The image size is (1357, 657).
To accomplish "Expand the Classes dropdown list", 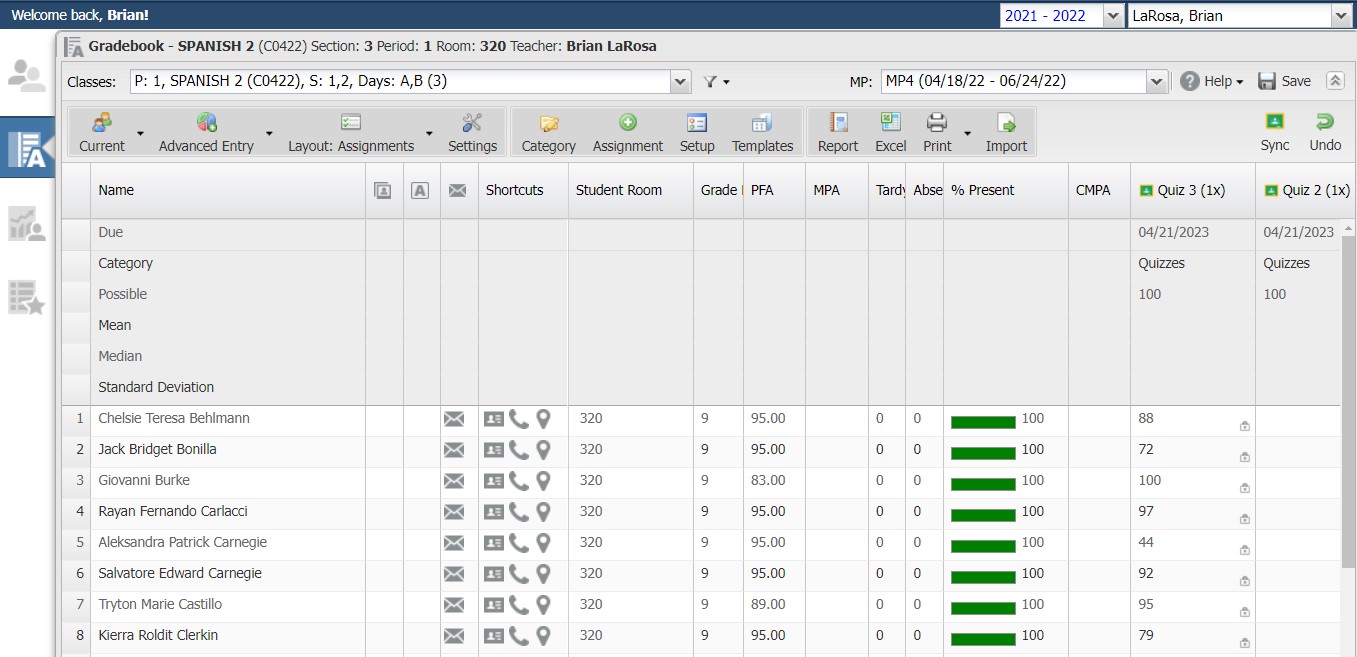I will (681, 82).
